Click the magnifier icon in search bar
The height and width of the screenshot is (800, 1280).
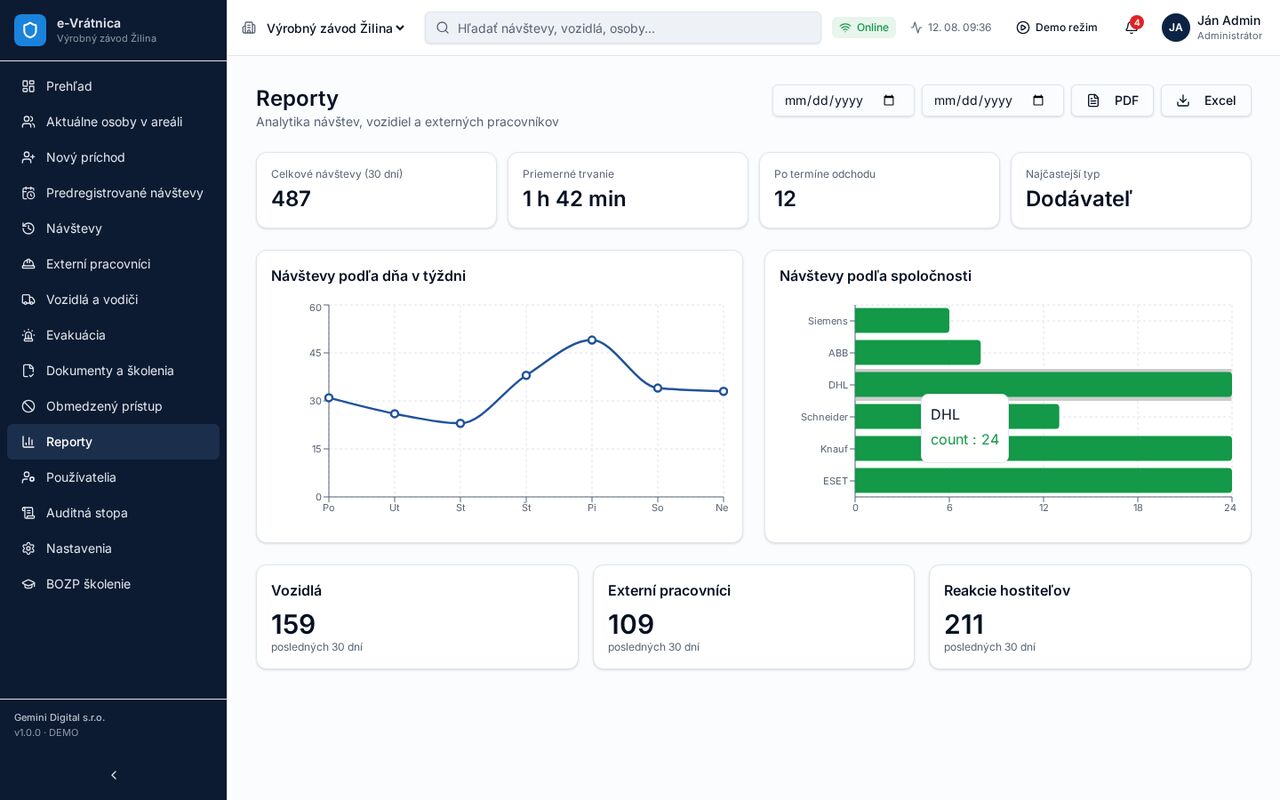pos(443,28)
